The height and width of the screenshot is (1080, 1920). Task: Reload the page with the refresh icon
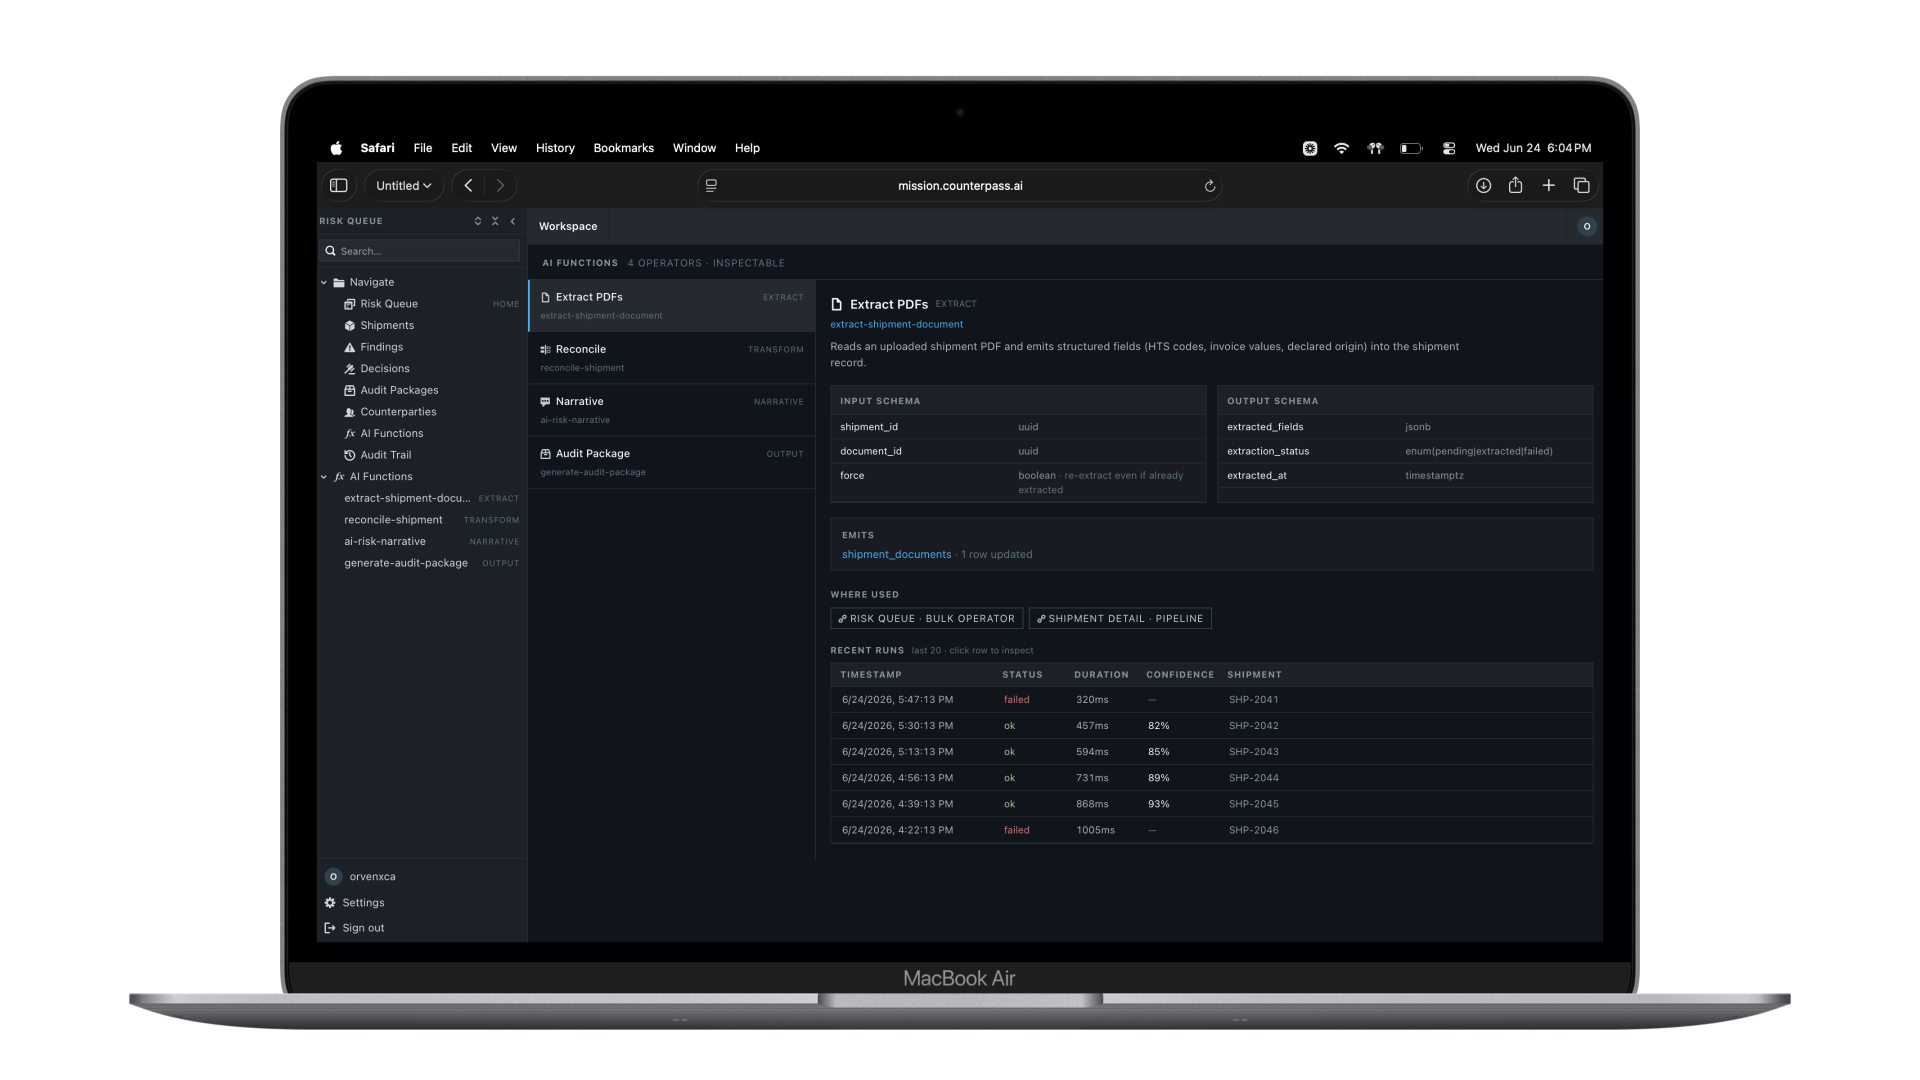[1209, 186]
